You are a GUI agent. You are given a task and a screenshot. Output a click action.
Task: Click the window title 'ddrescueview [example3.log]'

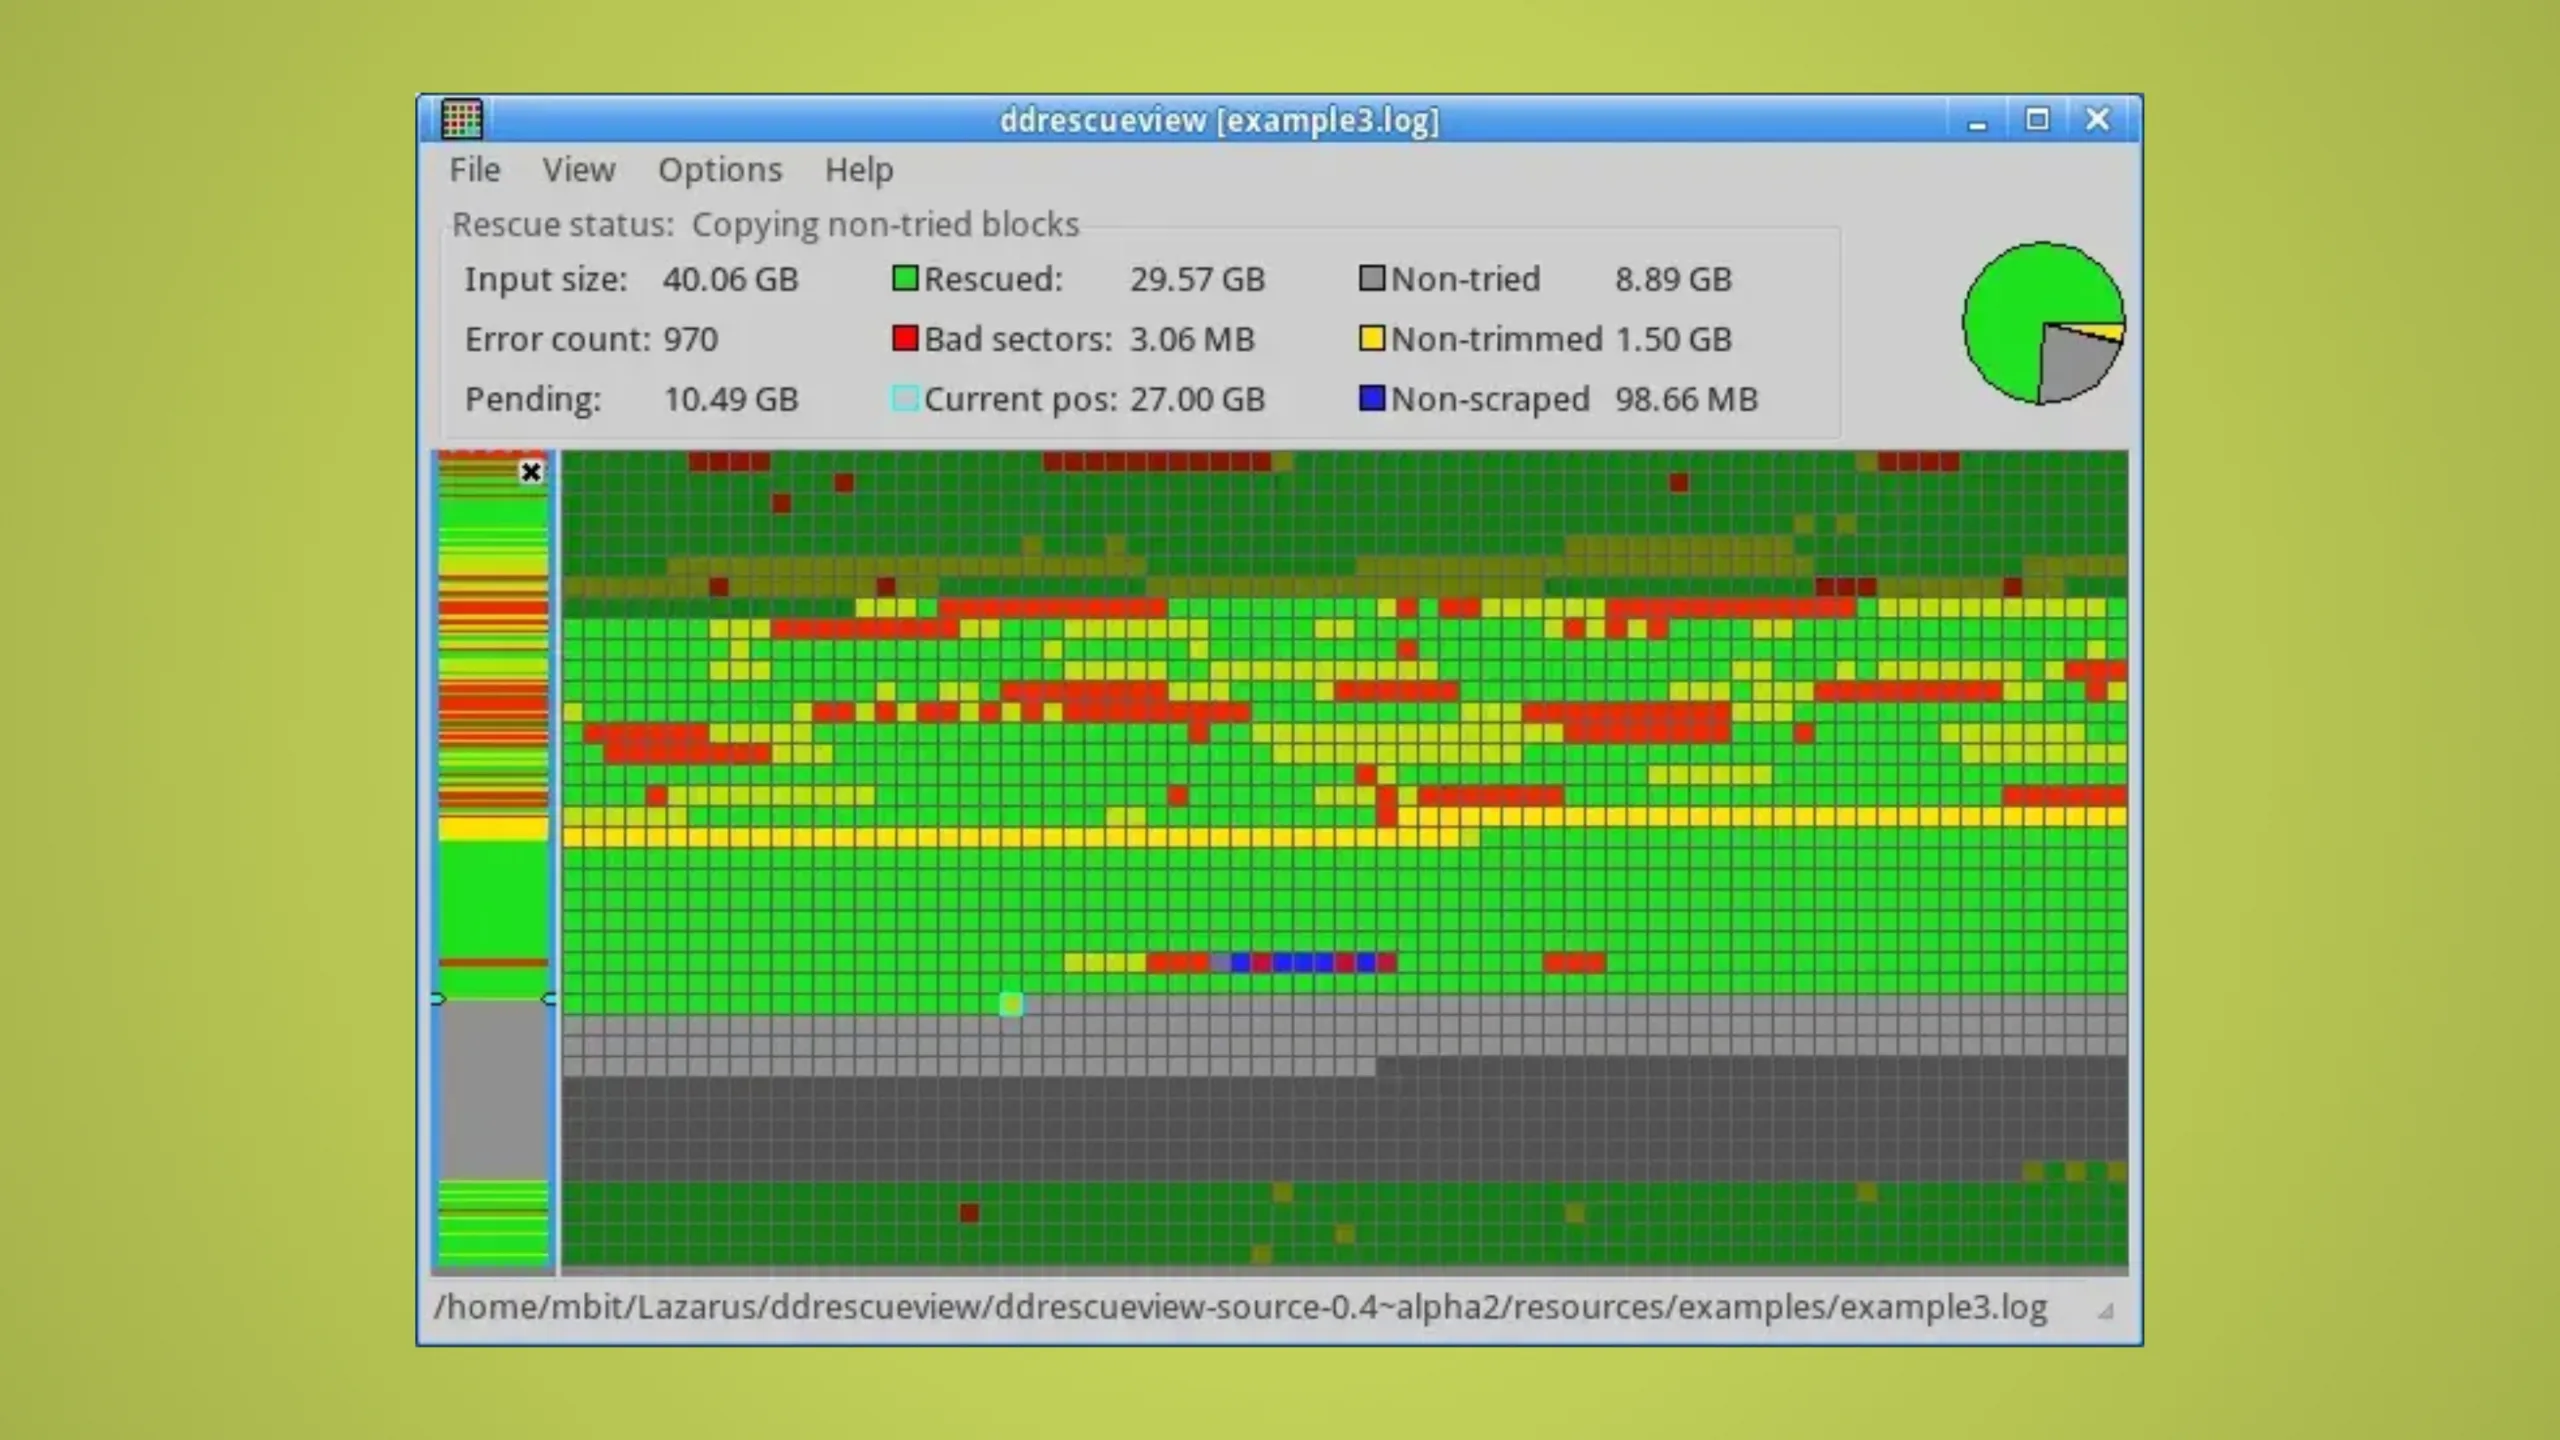click(1219, 120)
